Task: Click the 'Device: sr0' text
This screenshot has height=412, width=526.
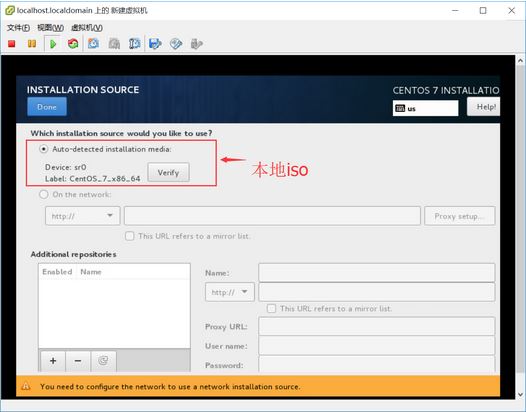Action: (x=66, y=167)
